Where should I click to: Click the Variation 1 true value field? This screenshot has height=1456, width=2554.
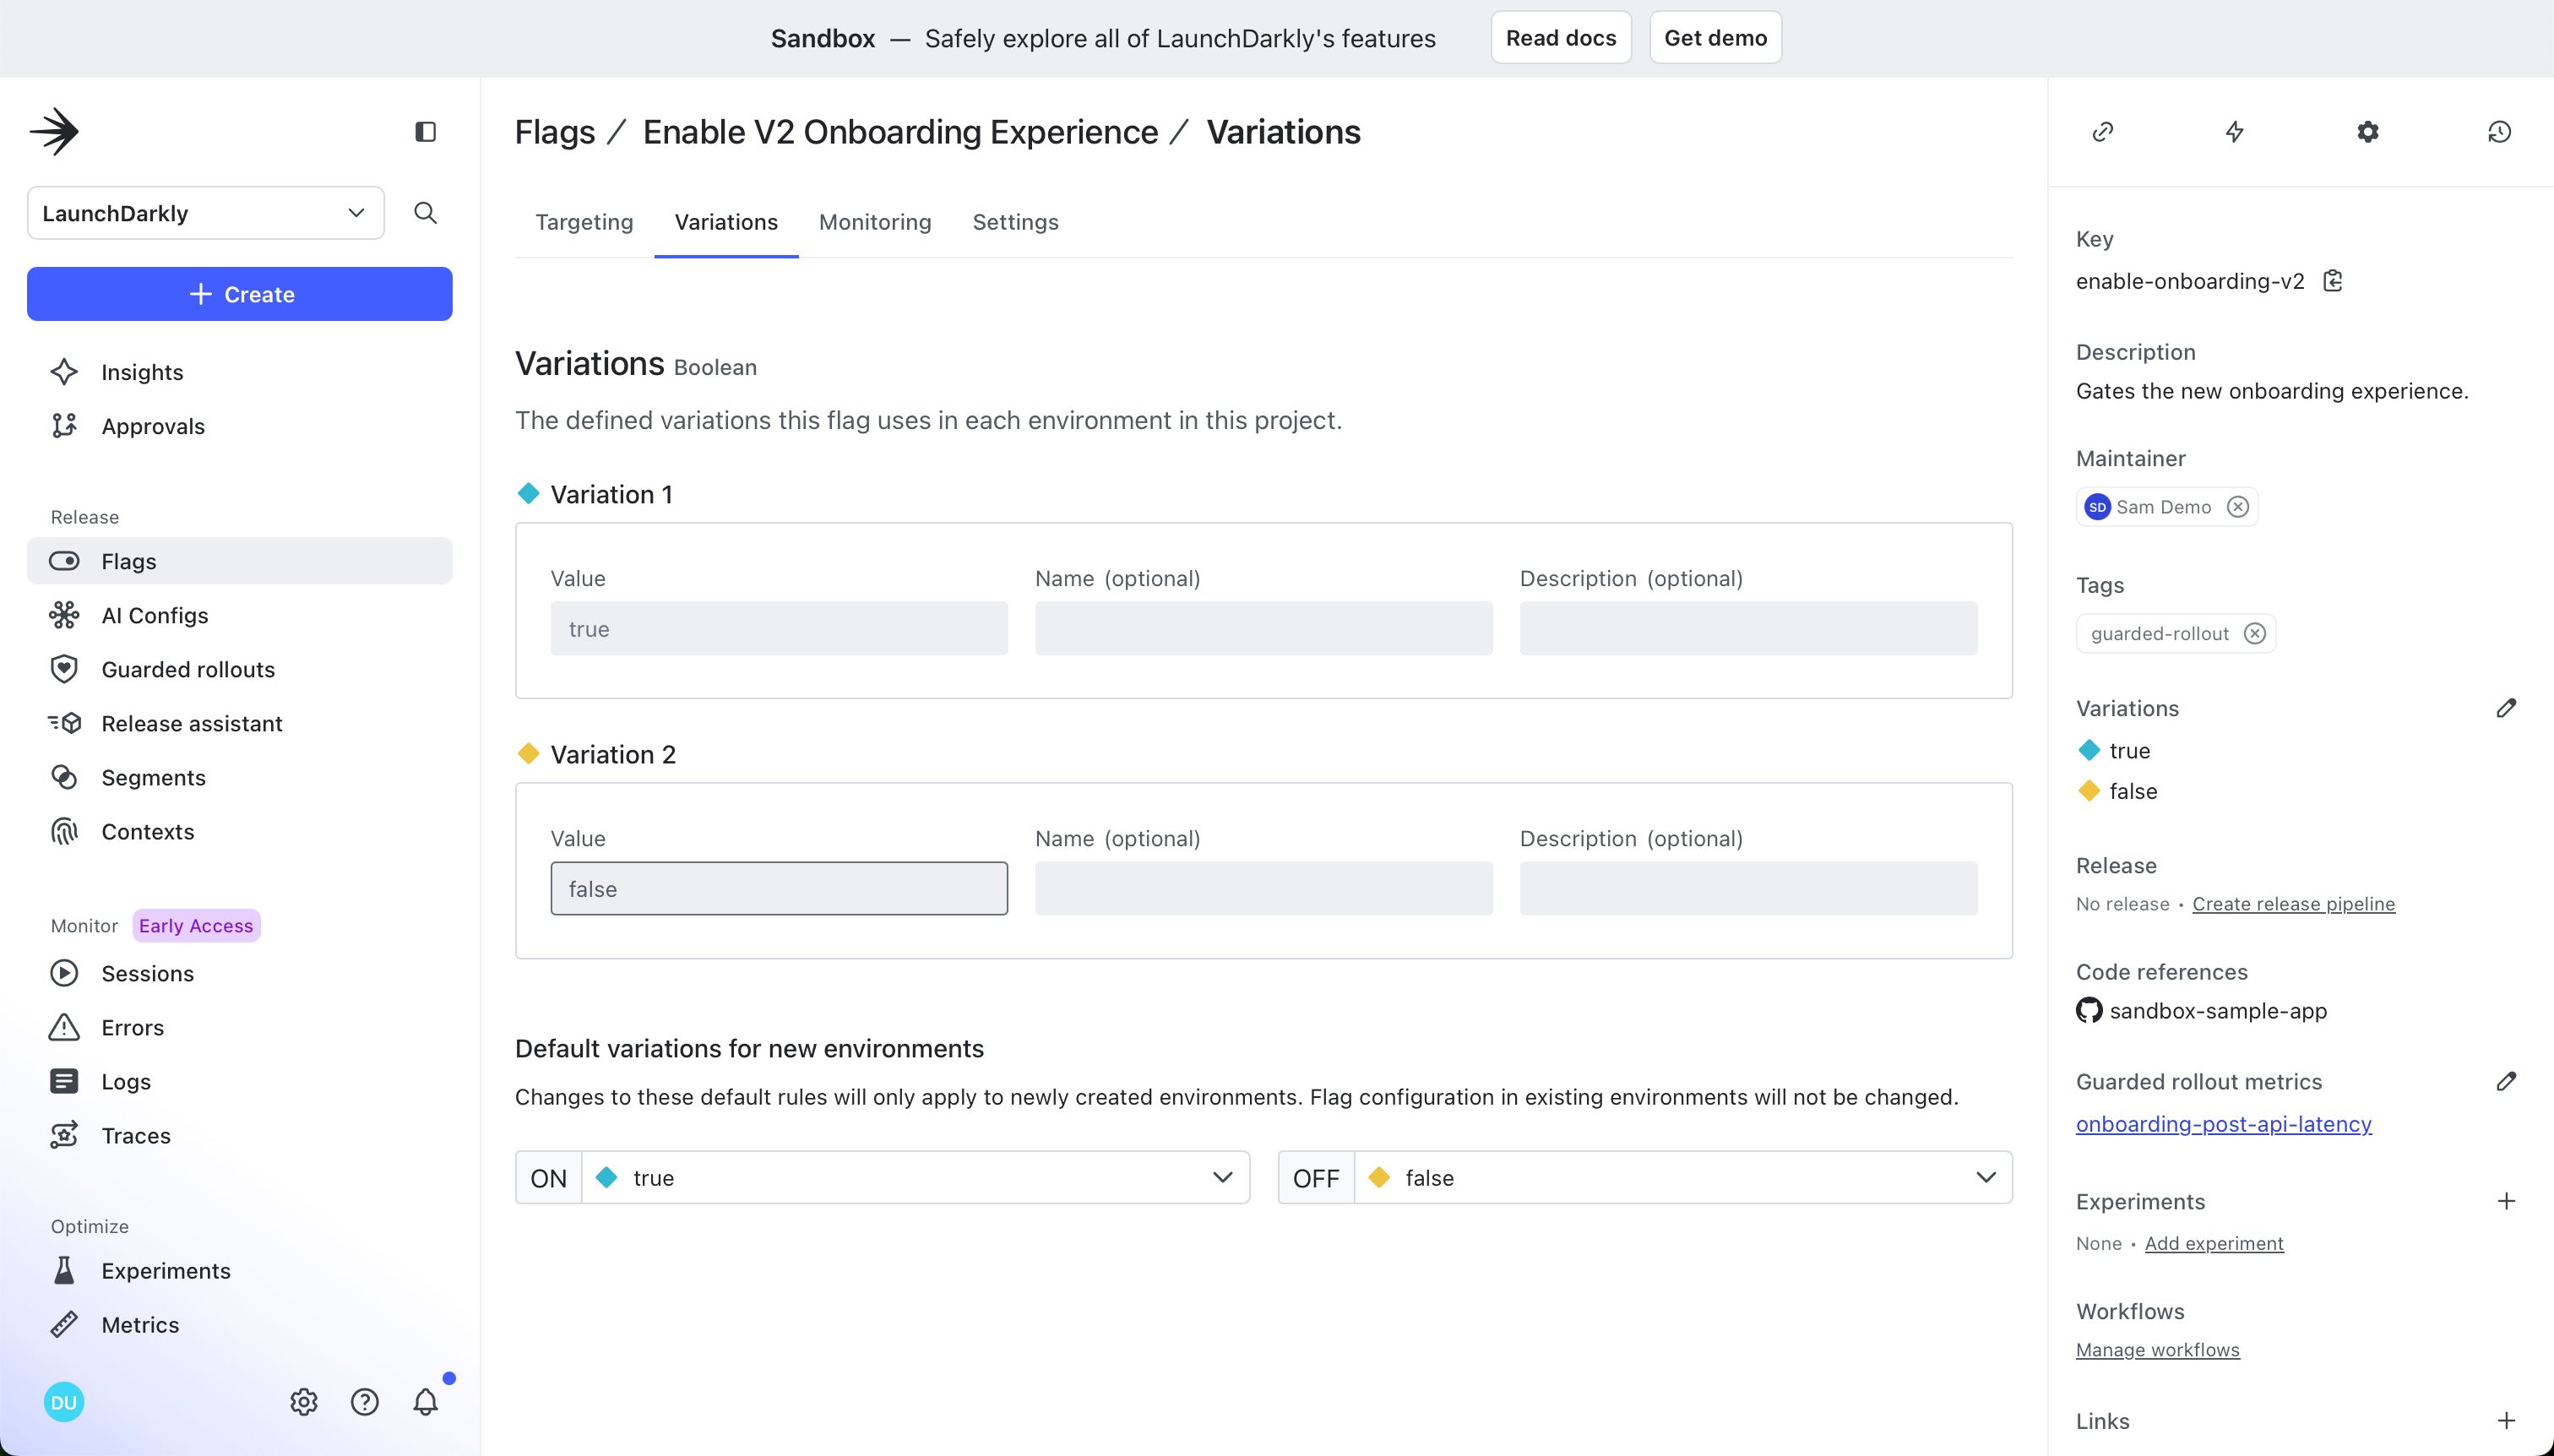coord(779,628)
